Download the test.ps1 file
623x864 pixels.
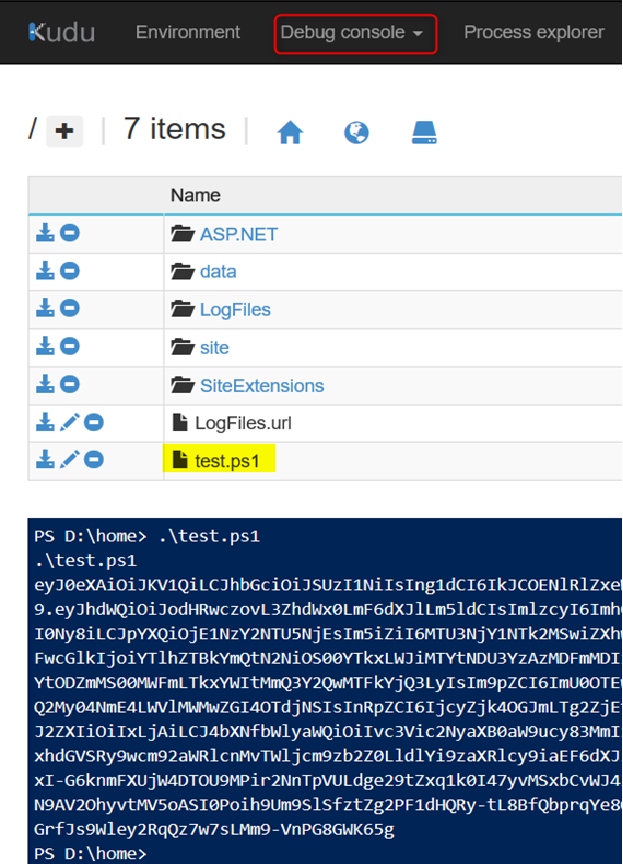pos(45,459)
